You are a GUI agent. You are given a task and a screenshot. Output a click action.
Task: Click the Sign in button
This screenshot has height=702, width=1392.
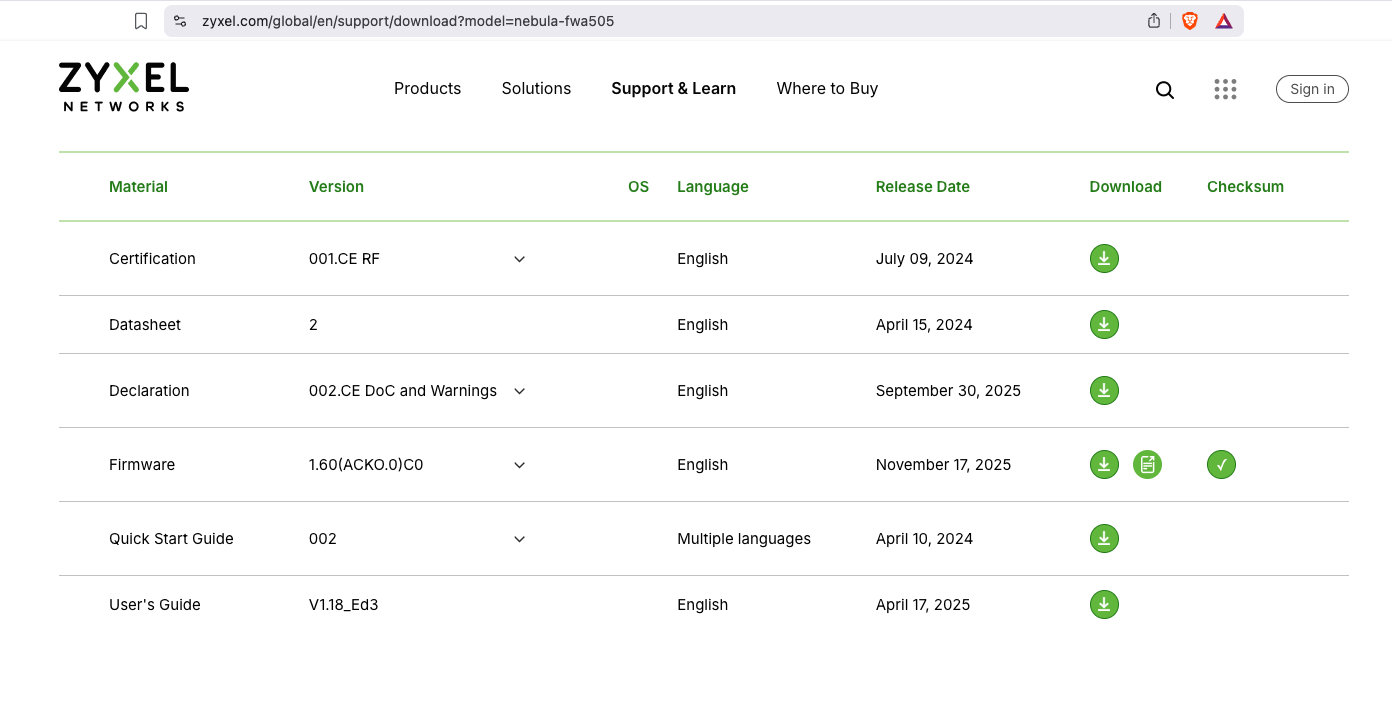coord(1312,89)
